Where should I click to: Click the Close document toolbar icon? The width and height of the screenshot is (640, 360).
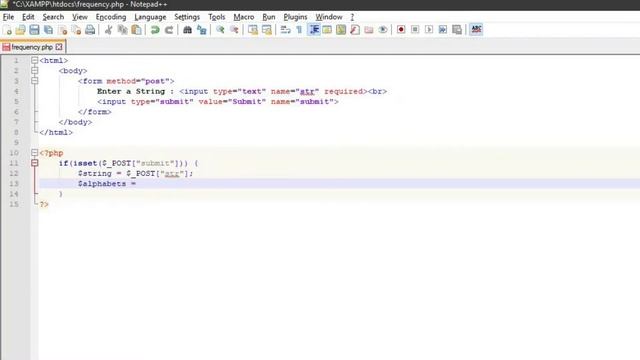[62, 30]
